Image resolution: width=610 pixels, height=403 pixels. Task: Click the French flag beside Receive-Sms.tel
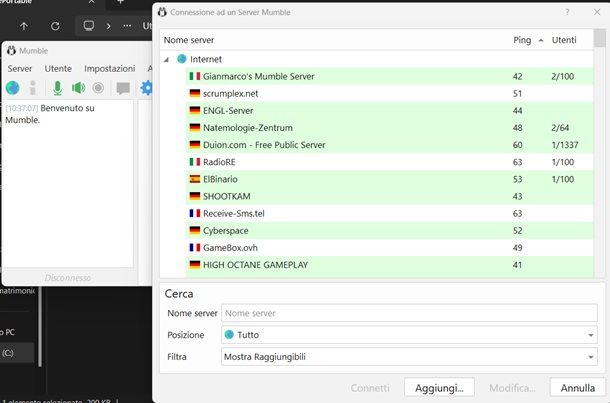tap(195, 213)
